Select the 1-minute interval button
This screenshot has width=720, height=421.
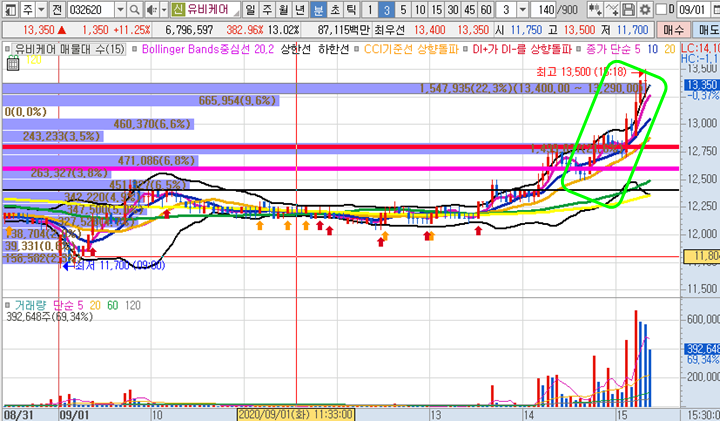tap(370, 9)
